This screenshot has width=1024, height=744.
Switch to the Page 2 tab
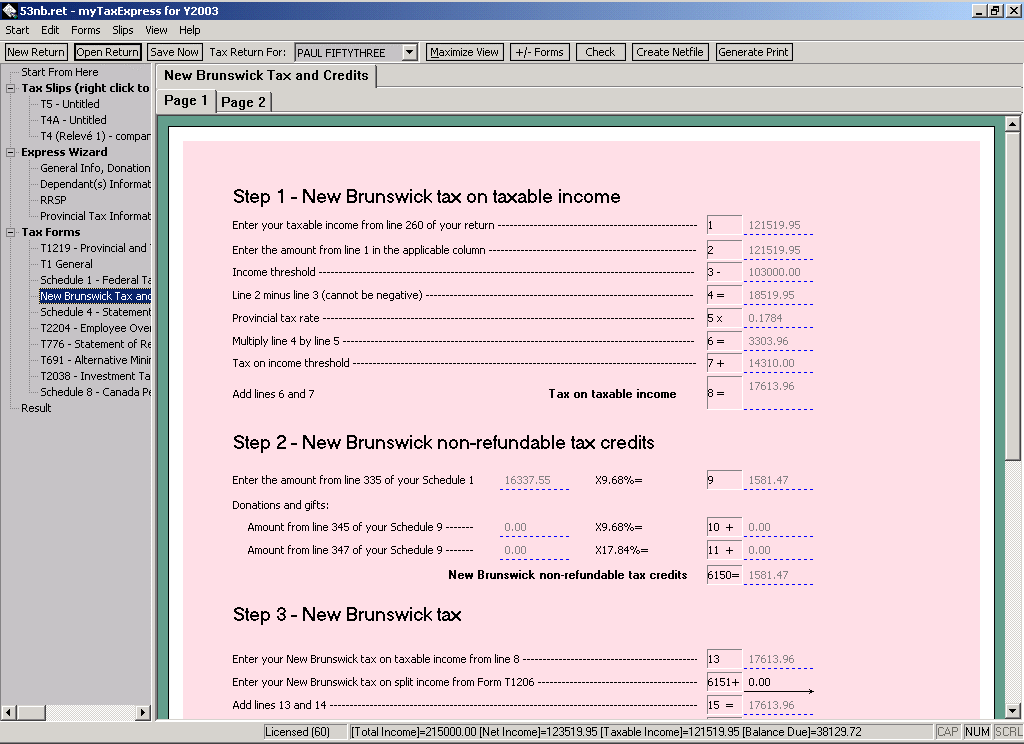pyautogui.click(x=243, y=102)
